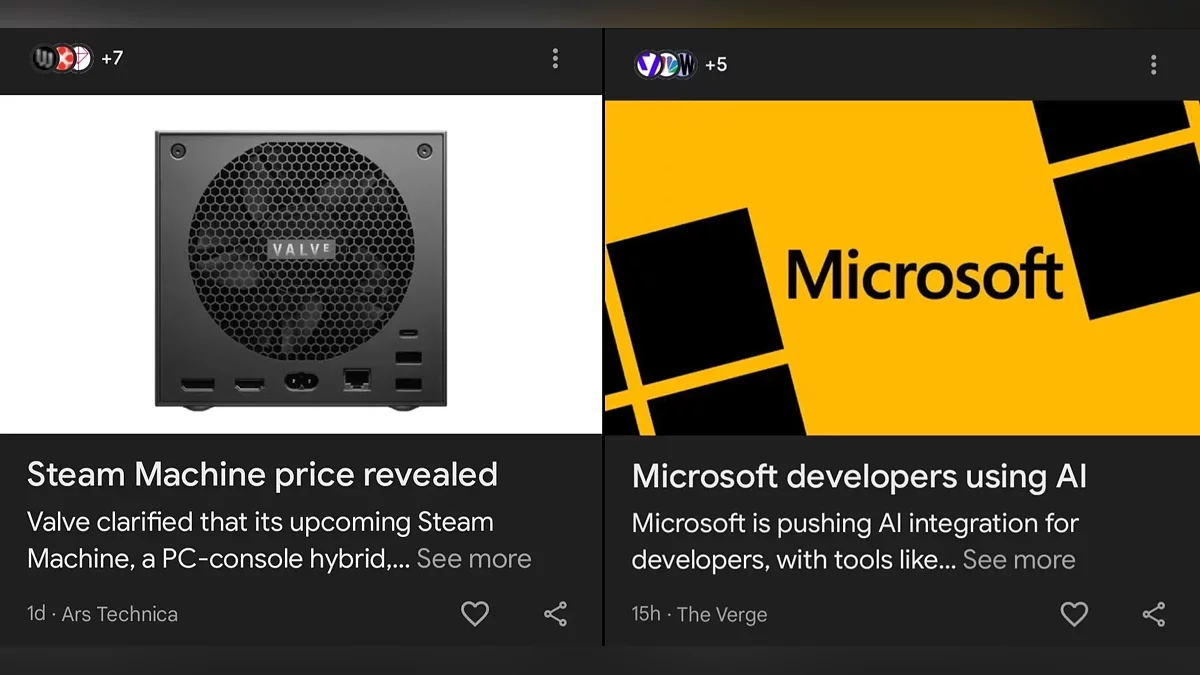Viewport: 1200px width, 675px height.
Task: Share the Steam Machine price story
Action: pos(555,613)
